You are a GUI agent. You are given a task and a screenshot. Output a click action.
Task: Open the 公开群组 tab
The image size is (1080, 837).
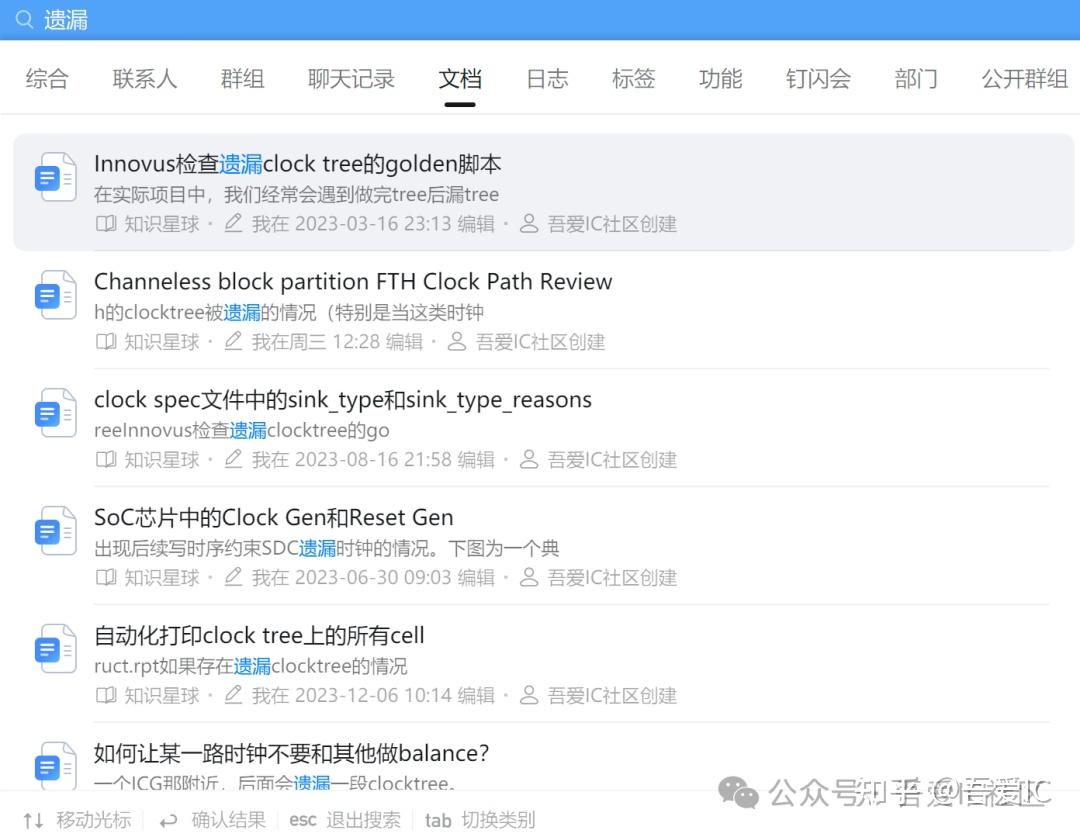(x=1024, y=79)
